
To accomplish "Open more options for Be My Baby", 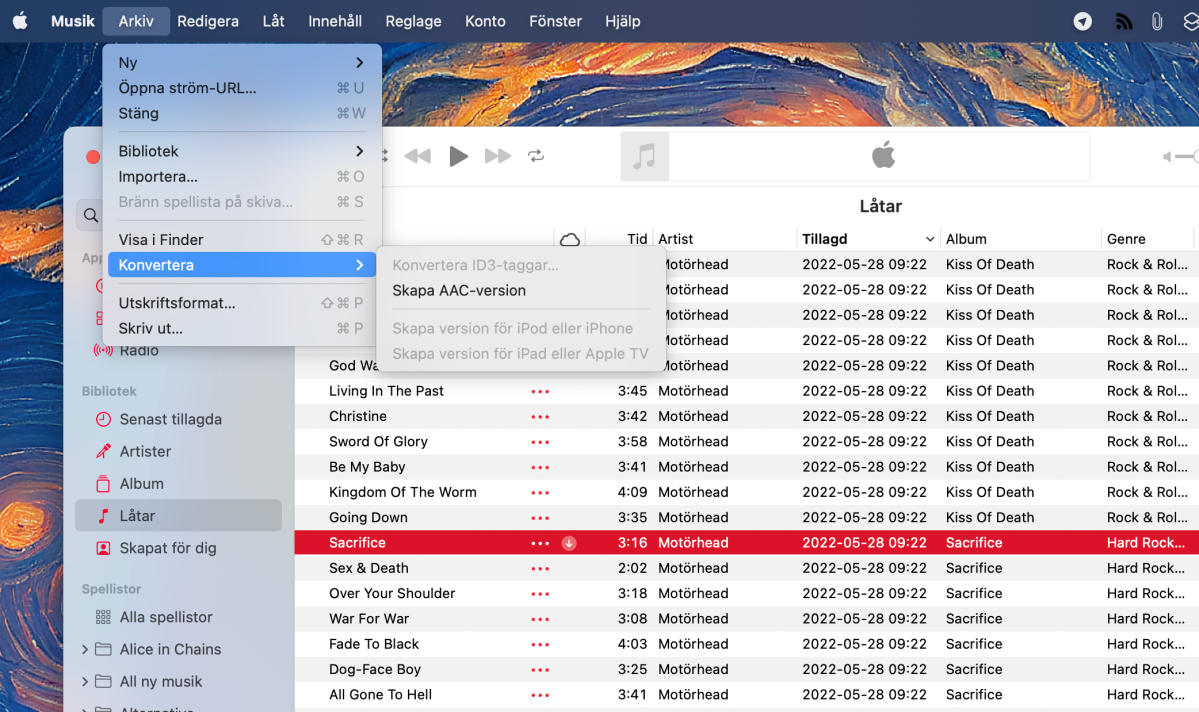I will (x=540, y=467).
